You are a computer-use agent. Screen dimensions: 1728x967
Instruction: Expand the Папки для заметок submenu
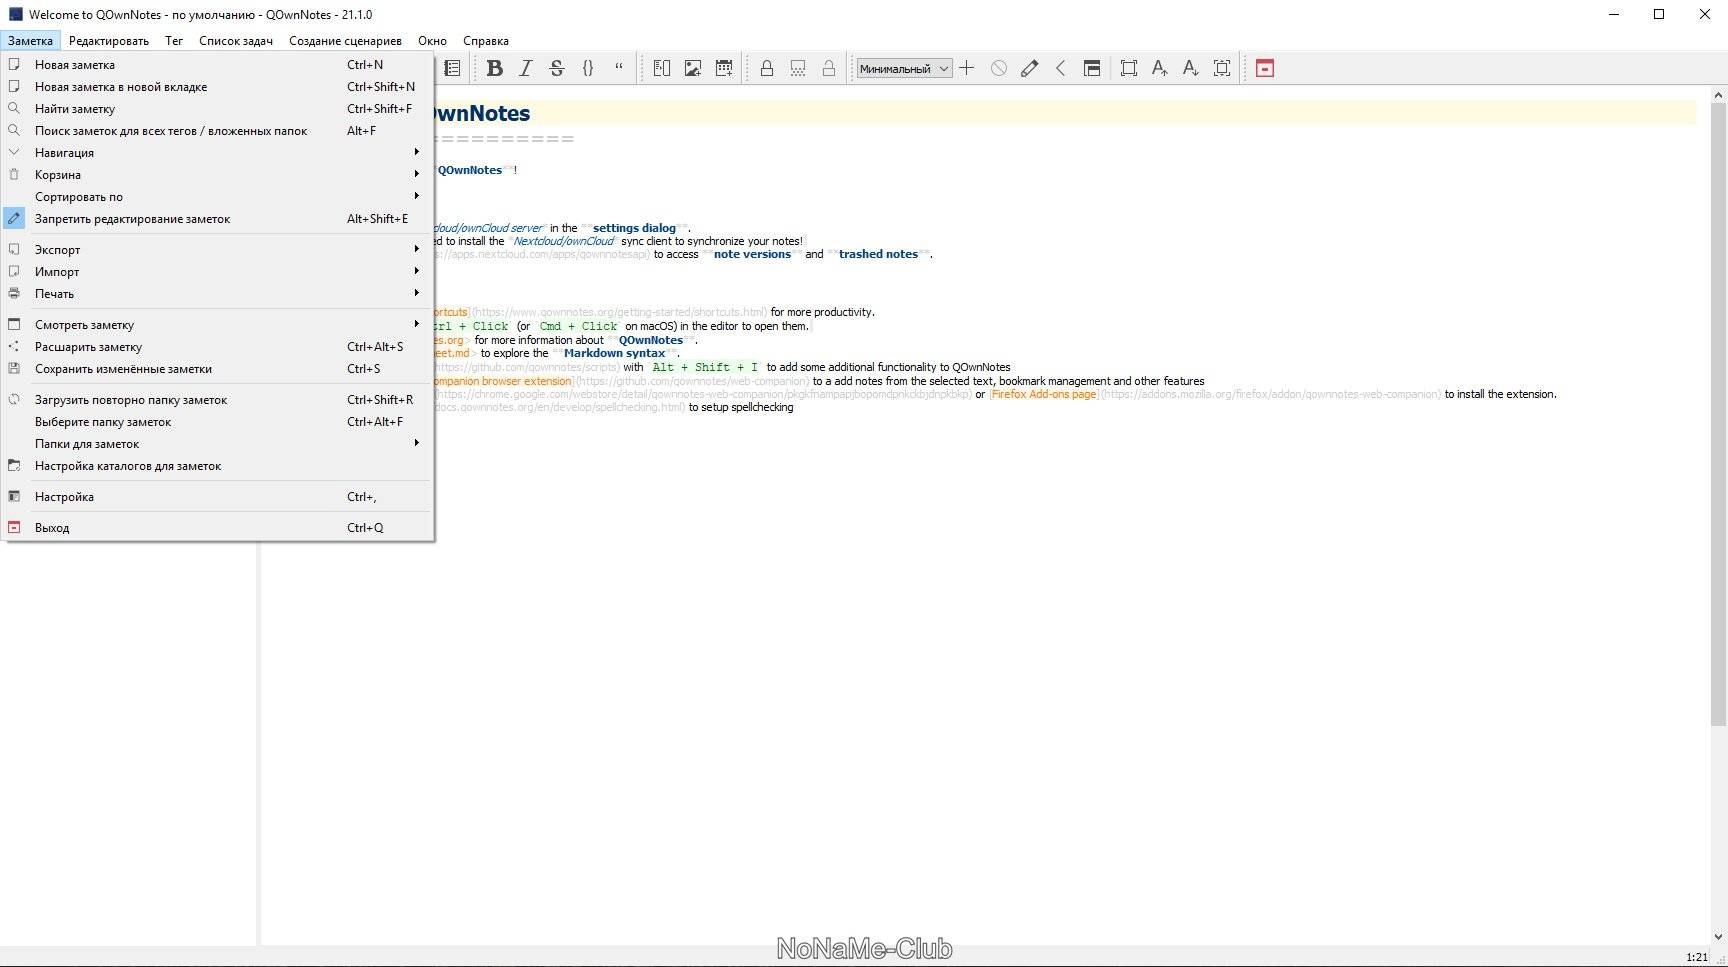click(x=218, y=444)
